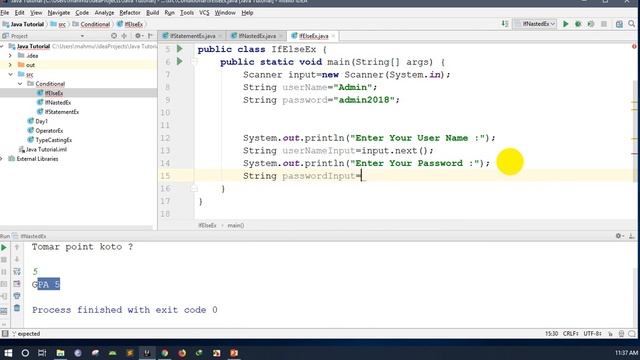Open the Refactor menu

pyautogui.click(x=129, y=13)
